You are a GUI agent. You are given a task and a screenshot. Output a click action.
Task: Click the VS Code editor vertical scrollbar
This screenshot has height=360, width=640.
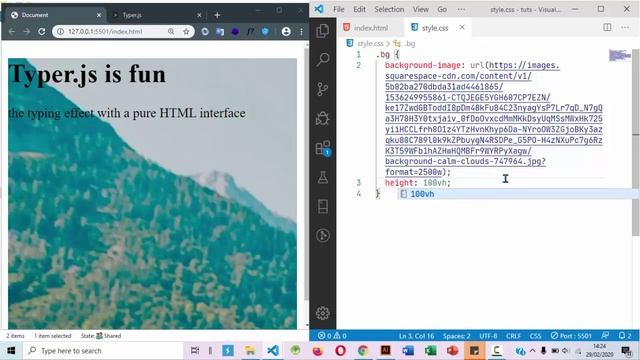click(x=636, y=143)
